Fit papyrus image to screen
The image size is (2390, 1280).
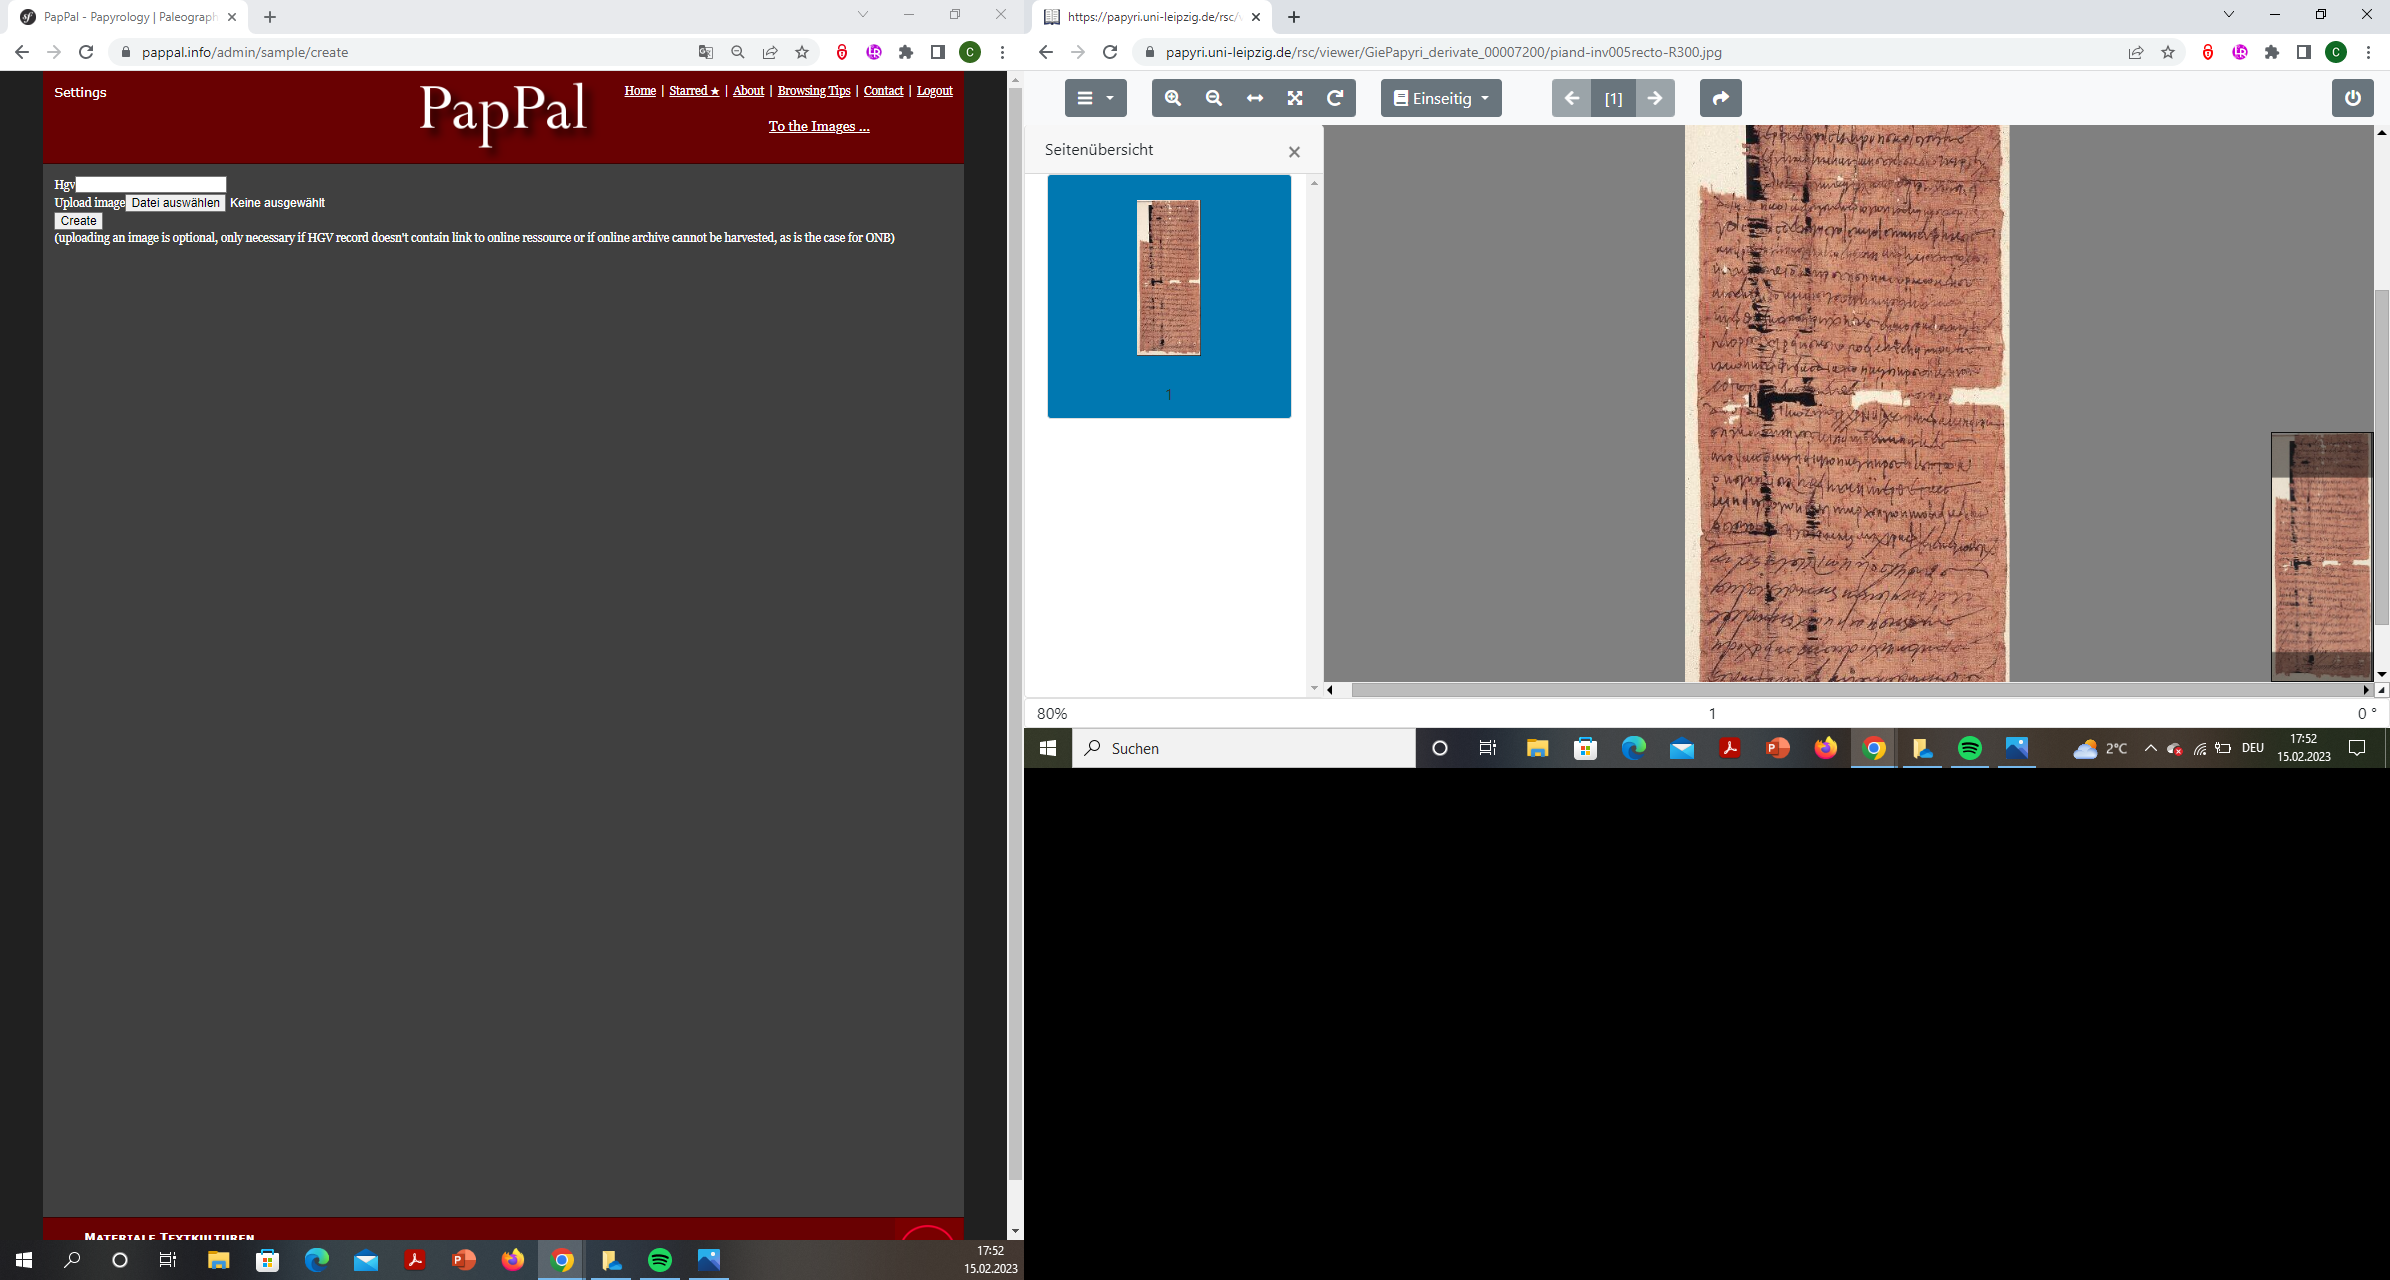1295,98
